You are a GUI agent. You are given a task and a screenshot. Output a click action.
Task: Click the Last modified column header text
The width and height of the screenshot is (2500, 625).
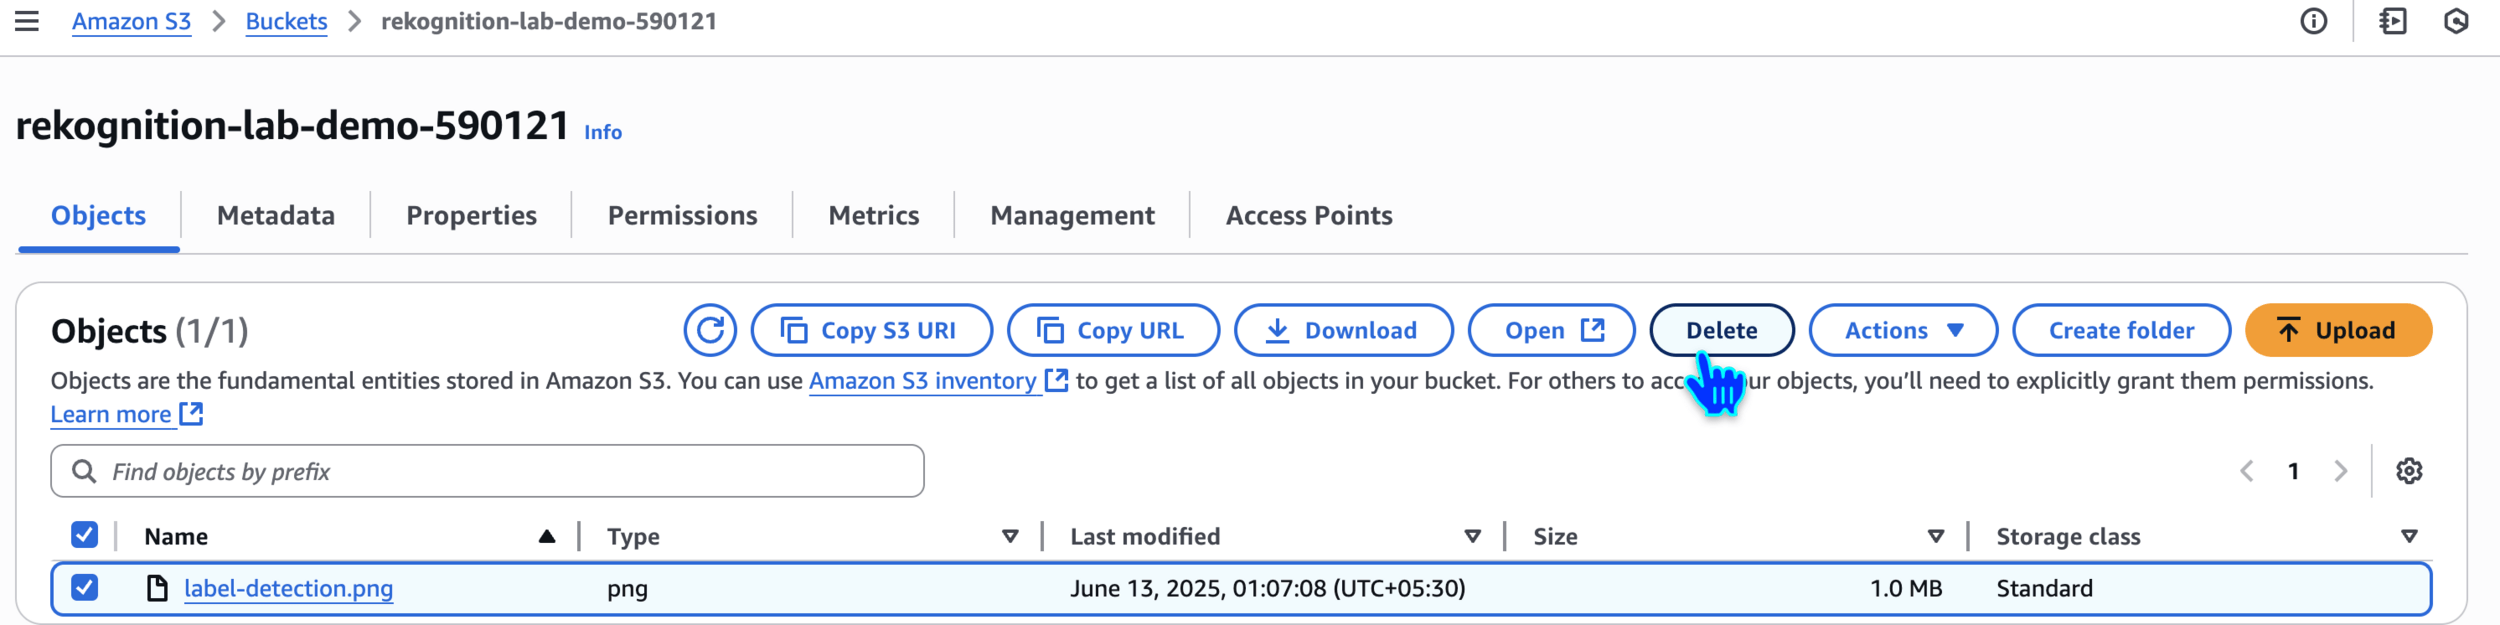pos(1145,537)
